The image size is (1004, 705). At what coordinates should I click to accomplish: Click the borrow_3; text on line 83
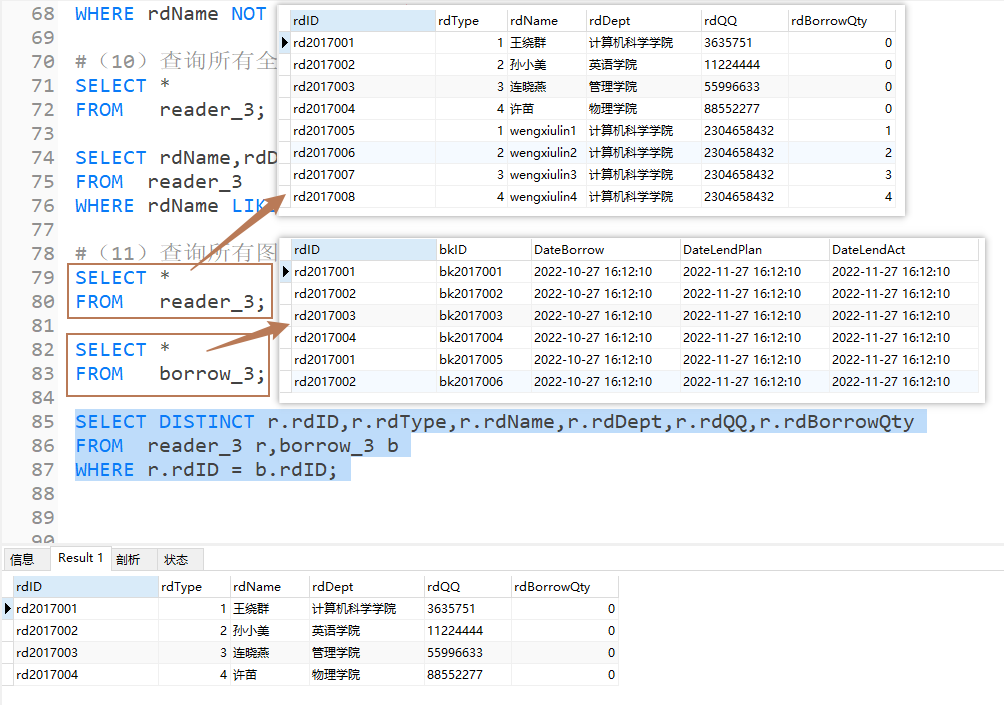pos(212,373)
